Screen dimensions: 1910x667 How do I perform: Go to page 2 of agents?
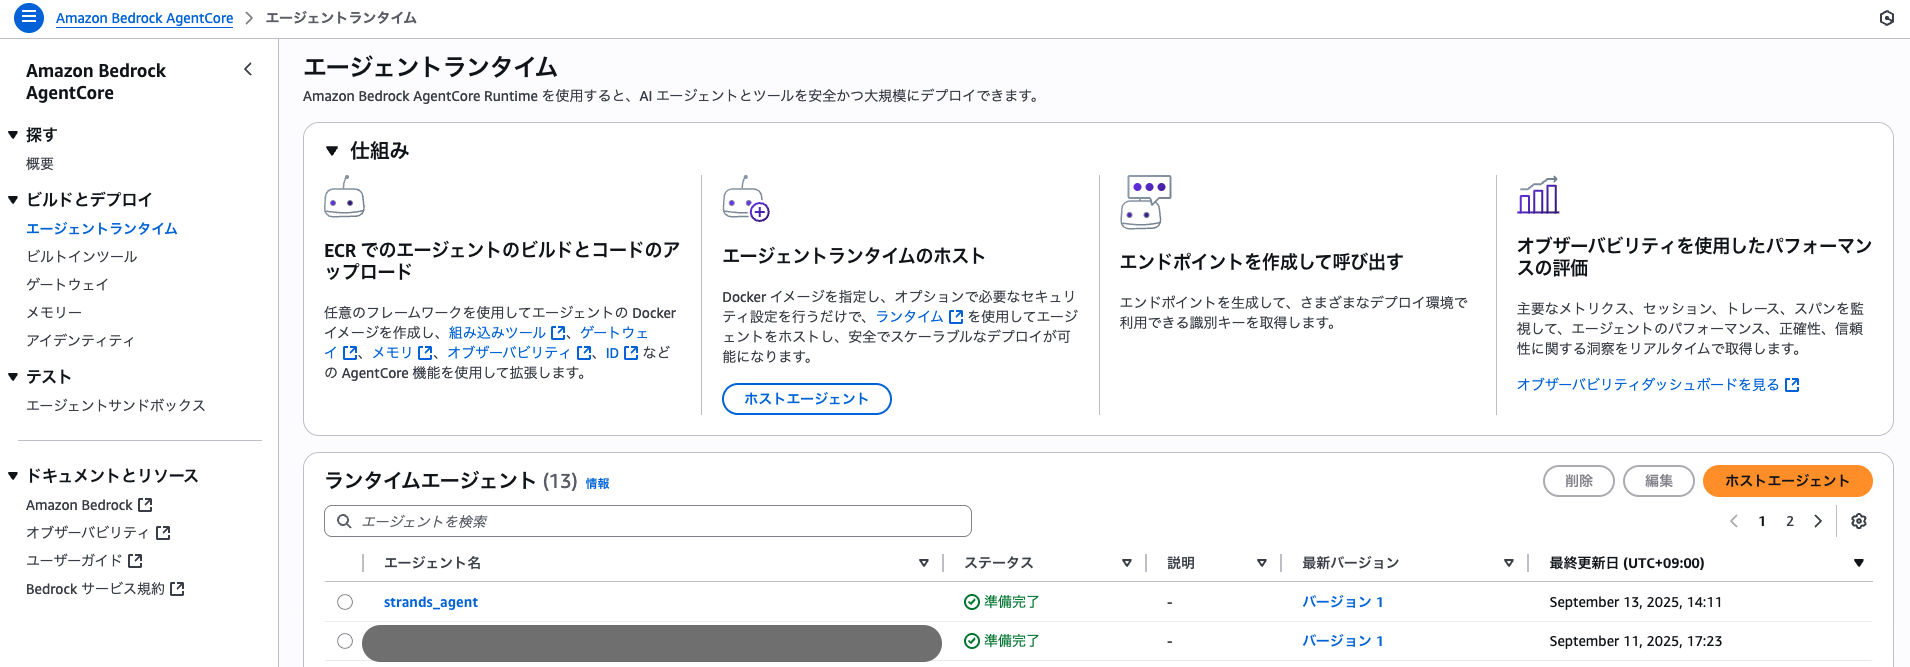1790,521
